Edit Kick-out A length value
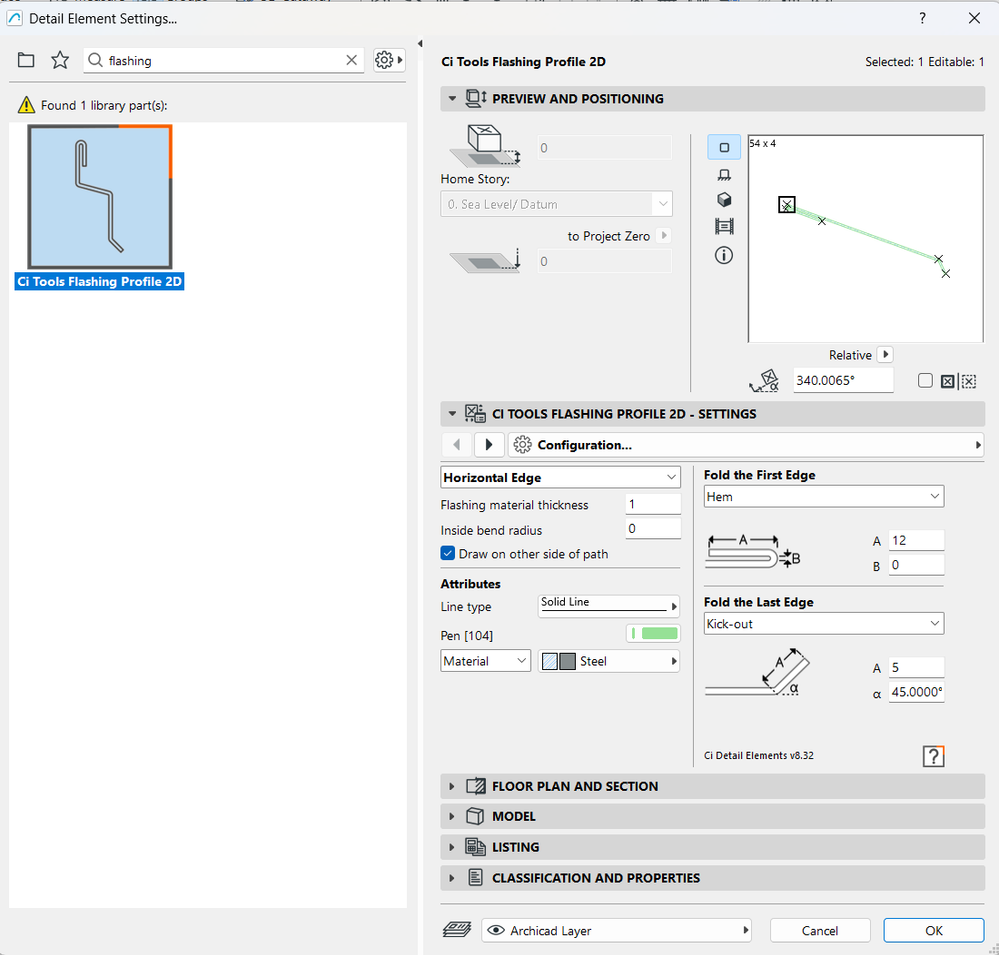 tap(916, 667)
